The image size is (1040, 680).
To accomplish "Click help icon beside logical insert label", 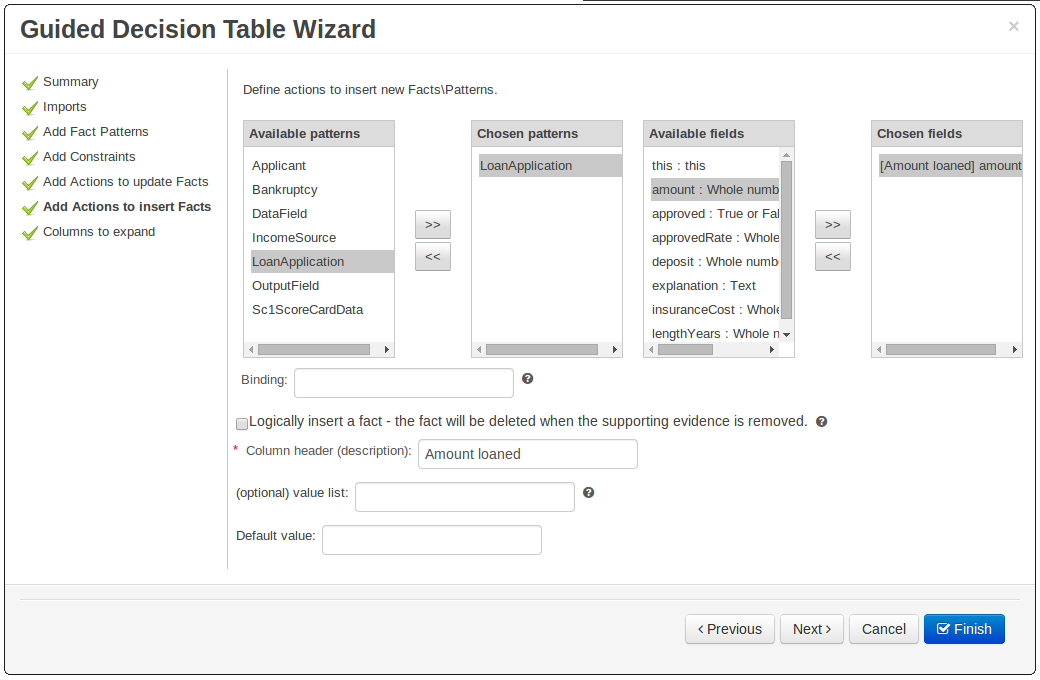I will click(x=821, y=422).
